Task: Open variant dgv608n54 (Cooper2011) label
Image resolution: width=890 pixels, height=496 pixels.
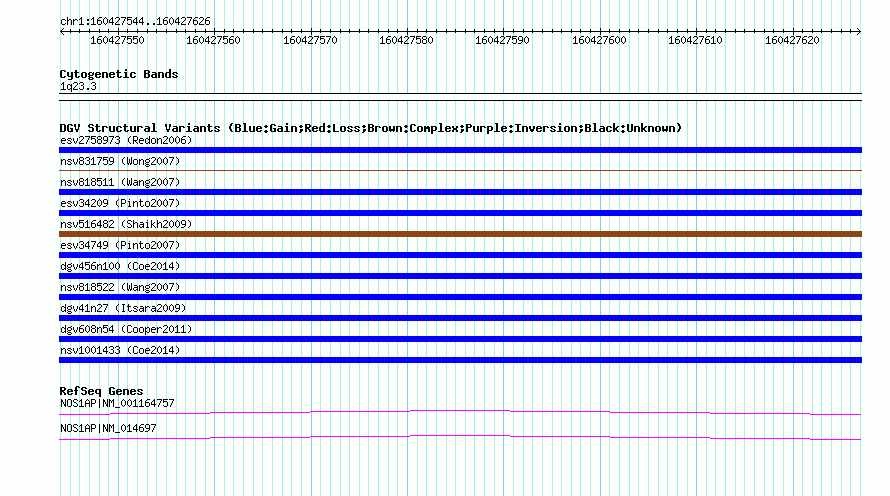Action: click(x=126, y=329)
